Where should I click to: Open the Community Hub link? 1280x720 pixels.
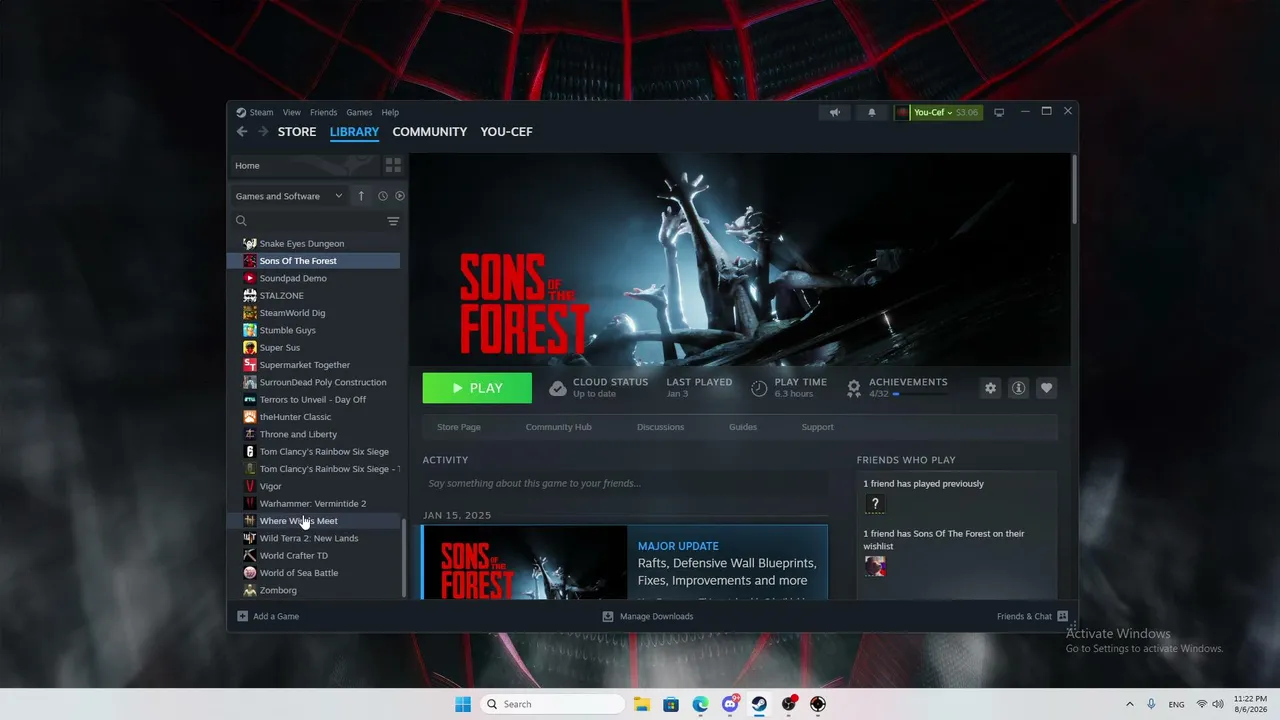pos(559,427)
